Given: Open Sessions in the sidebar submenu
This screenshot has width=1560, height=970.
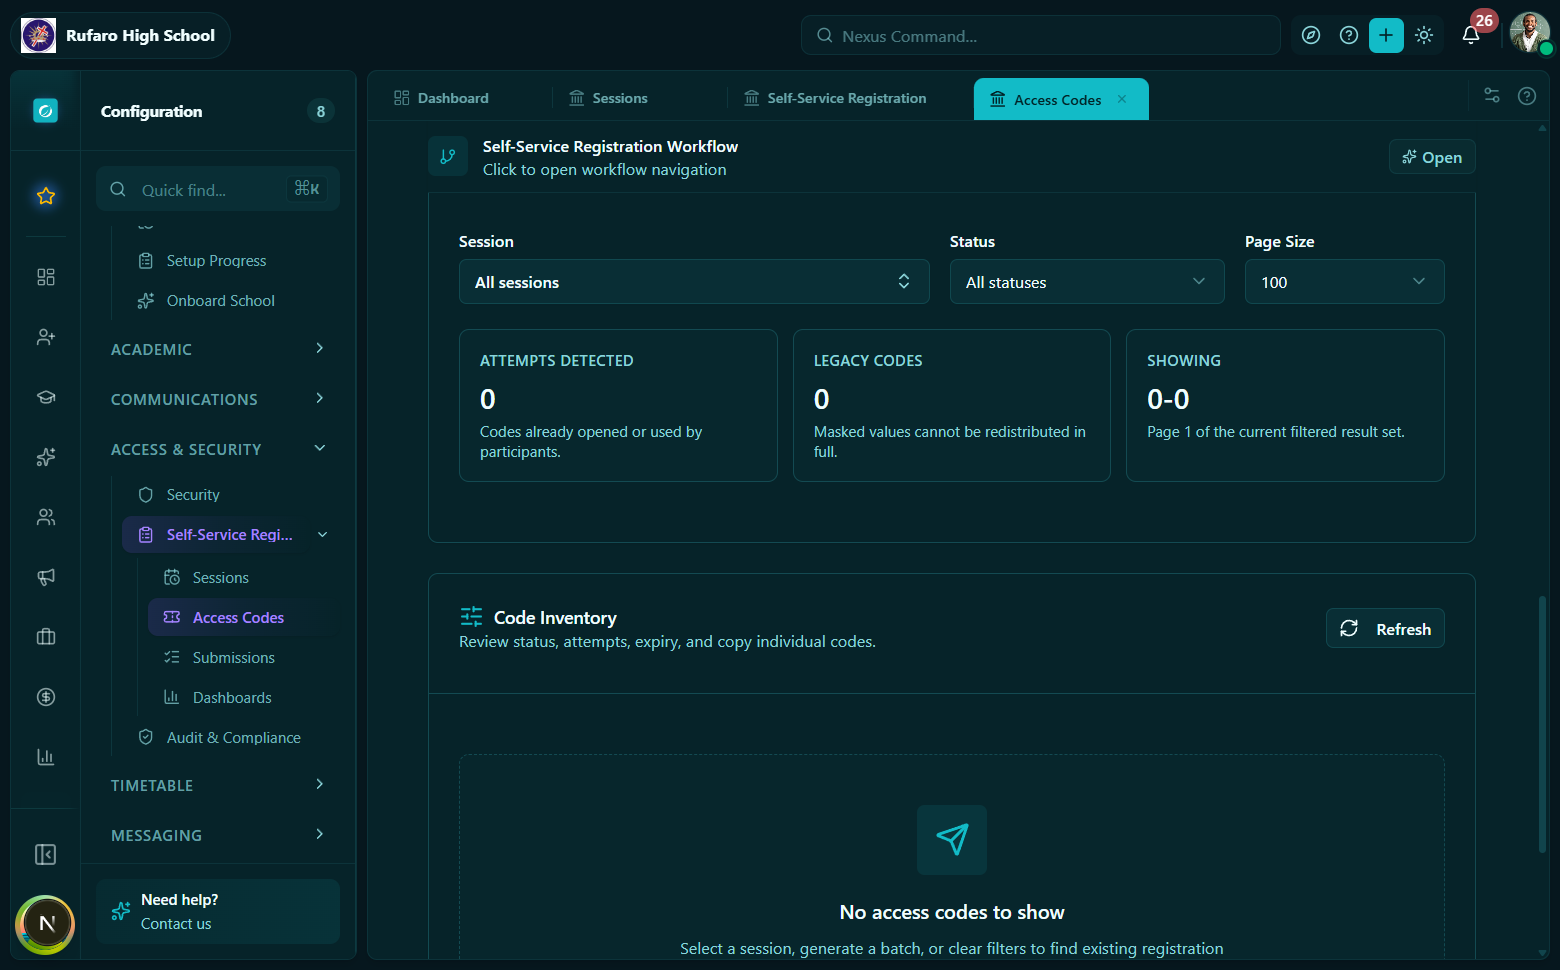Looking at the screenshot, I should point(220,578).
